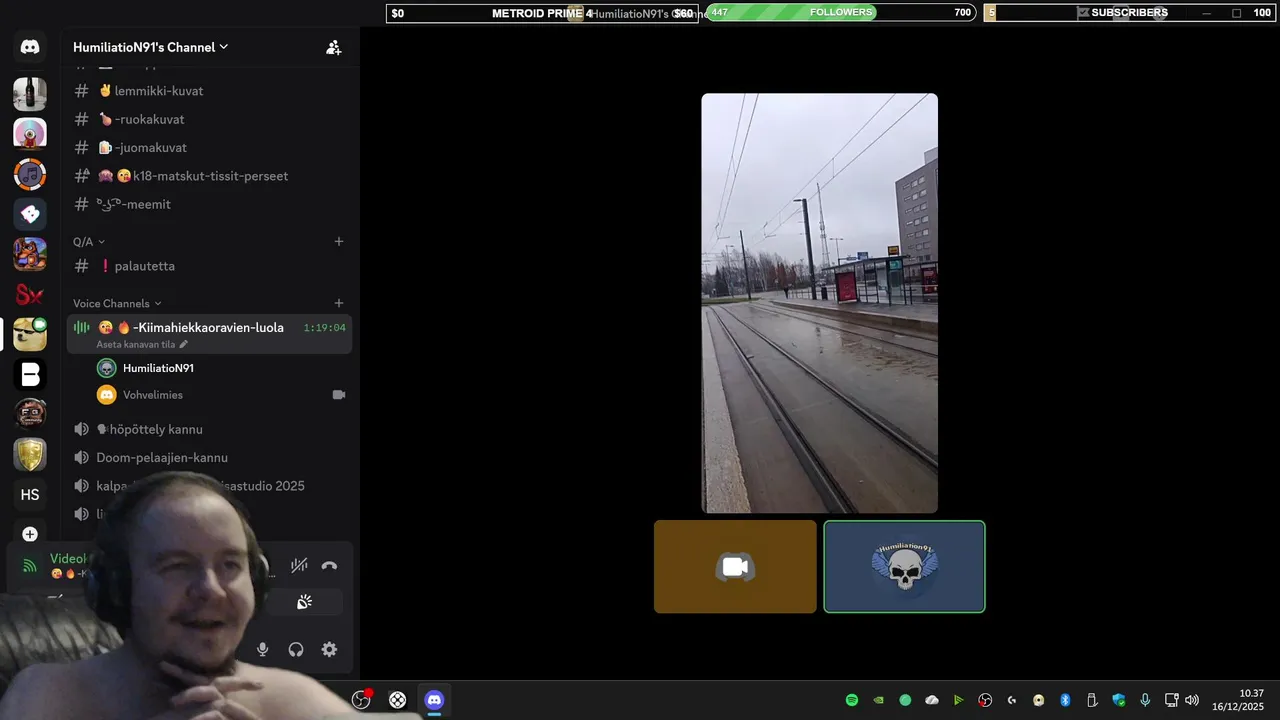This screenshot has height=720, width=1280.
Task: Open HumiliatioN91's Channel server dropdown
Action: point(150,47)
